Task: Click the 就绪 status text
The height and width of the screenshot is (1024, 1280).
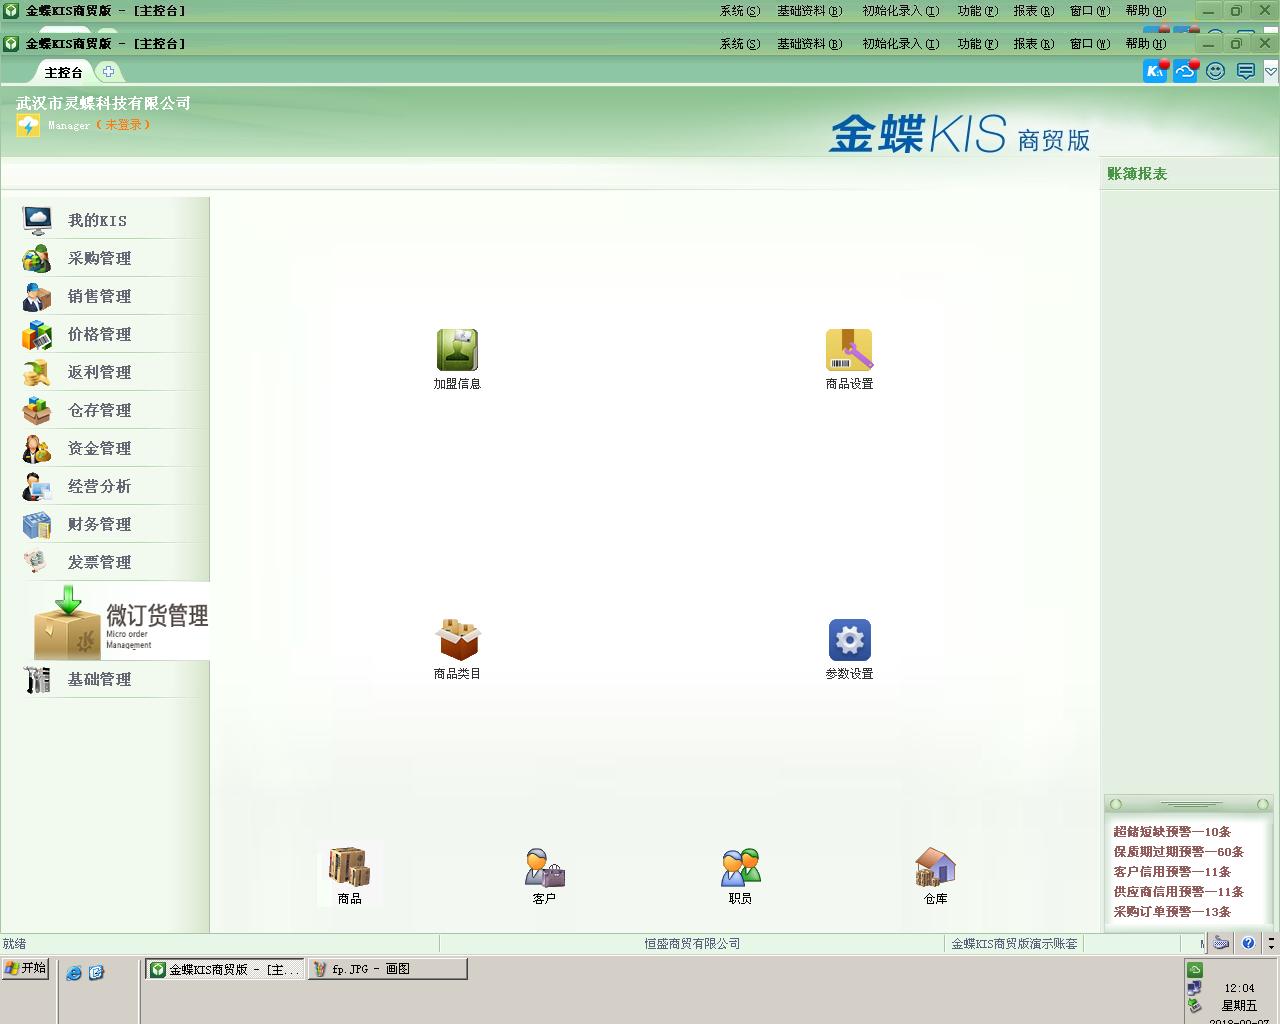Action: point(15,943)
